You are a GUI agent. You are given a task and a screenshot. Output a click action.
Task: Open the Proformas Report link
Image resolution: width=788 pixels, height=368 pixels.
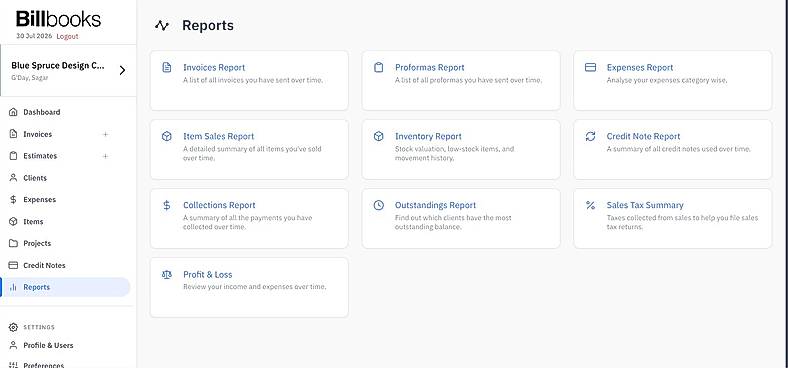coord(430,67)
